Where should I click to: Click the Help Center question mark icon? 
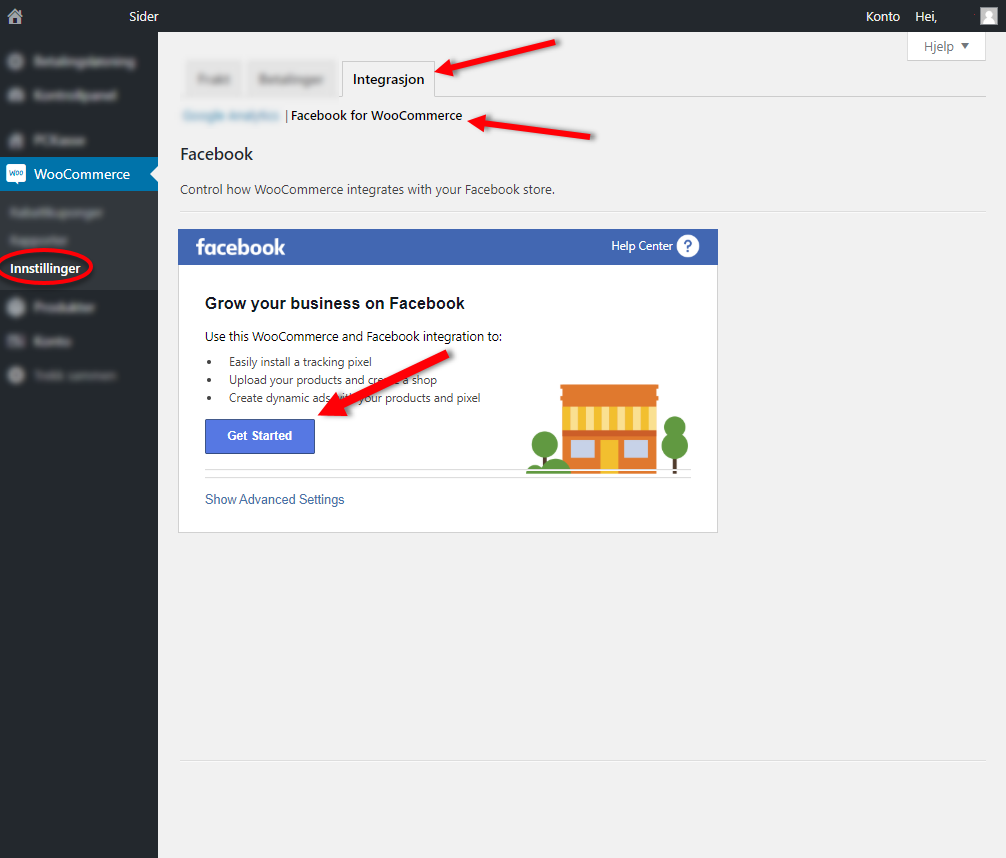click(688, 246)
